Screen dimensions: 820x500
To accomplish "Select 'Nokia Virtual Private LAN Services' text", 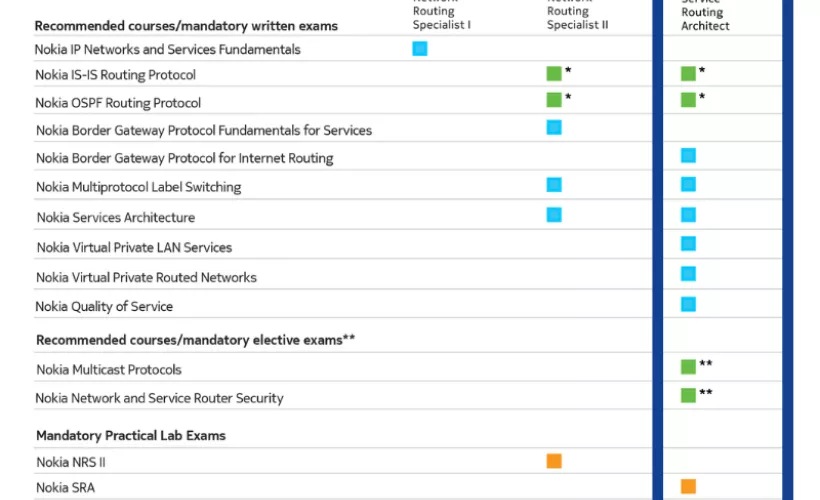I will pos(134,247).
